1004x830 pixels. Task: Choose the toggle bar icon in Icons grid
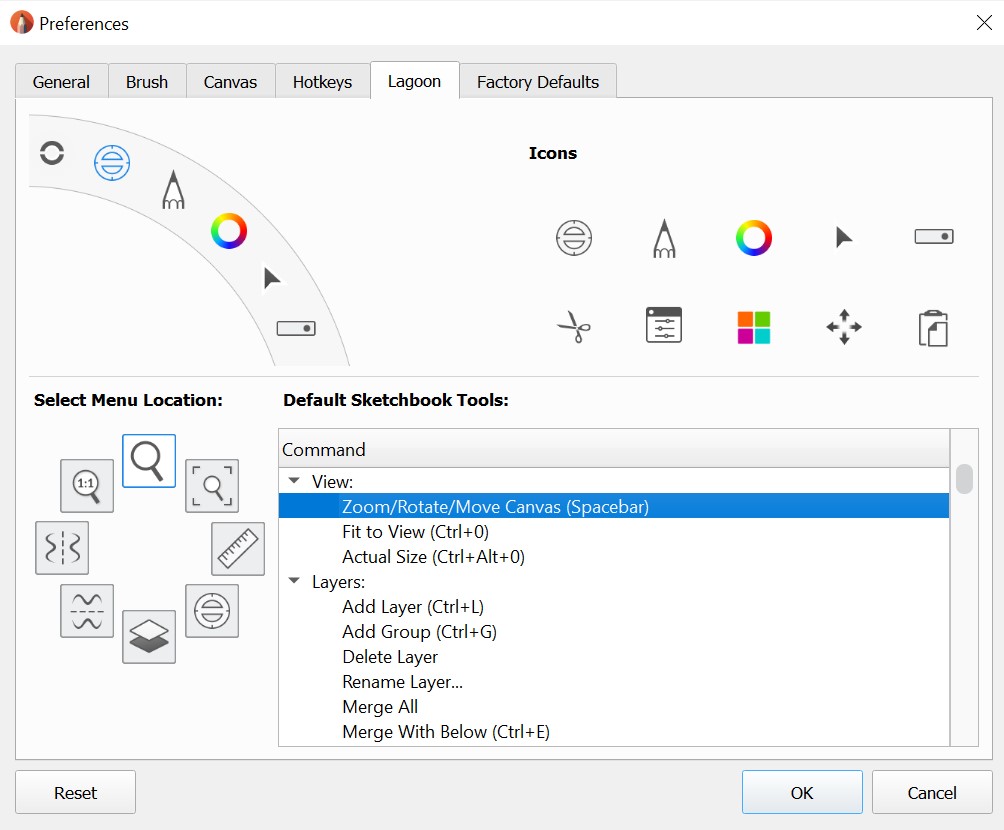(934, 236)
